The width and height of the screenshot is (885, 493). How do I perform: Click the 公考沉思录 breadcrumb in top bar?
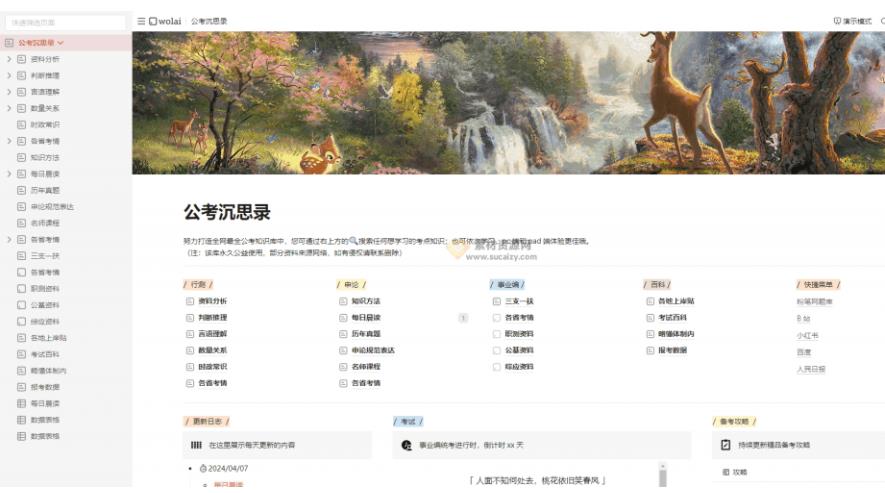click(209, 21)
